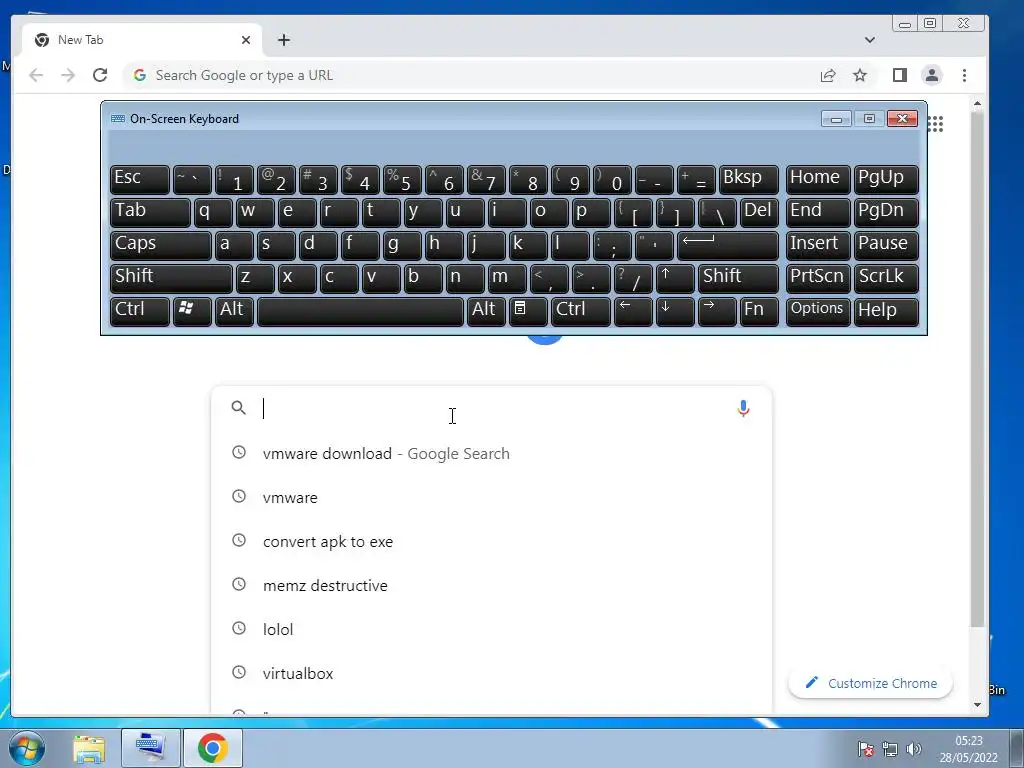Click the context menu key on keyboard
The image size is (1024, 768).
(528, 311)
